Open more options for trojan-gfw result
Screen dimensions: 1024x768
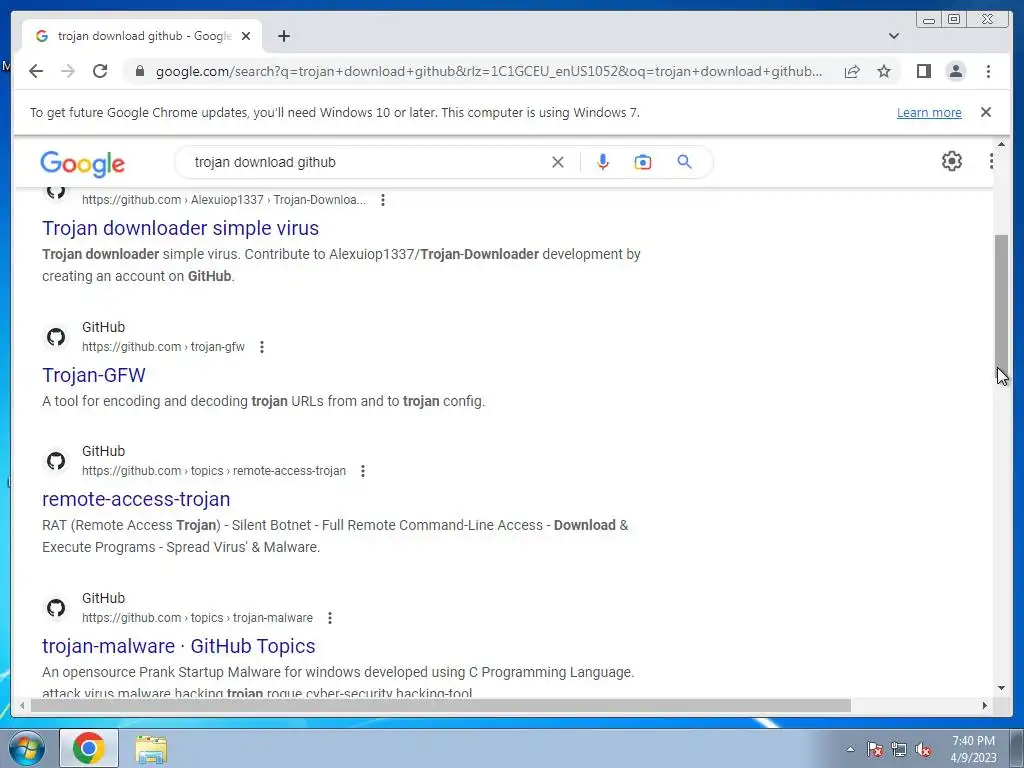(262, 347)
